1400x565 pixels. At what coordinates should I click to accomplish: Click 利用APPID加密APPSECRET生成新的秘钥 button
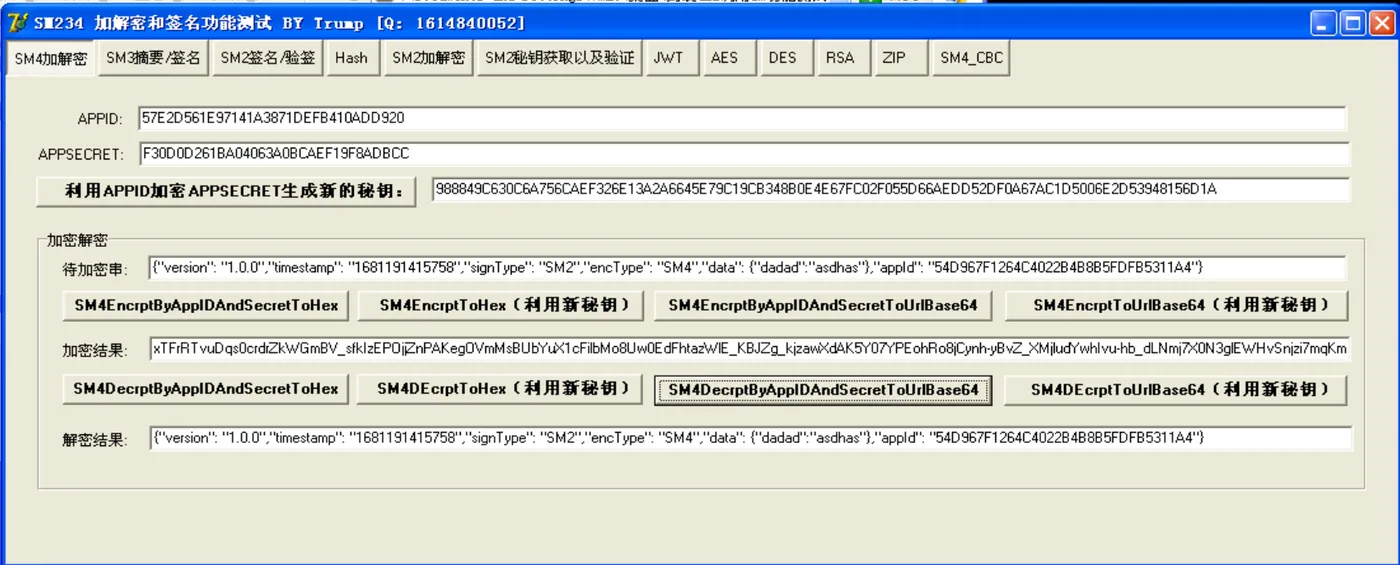click(226, 191)
